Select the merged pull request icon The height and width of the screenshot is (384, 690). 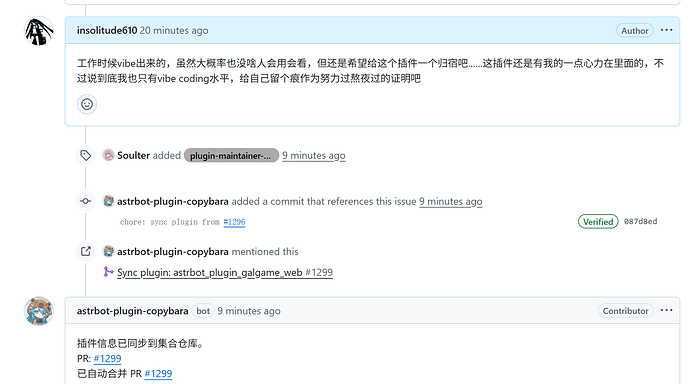tap(108, 272)
